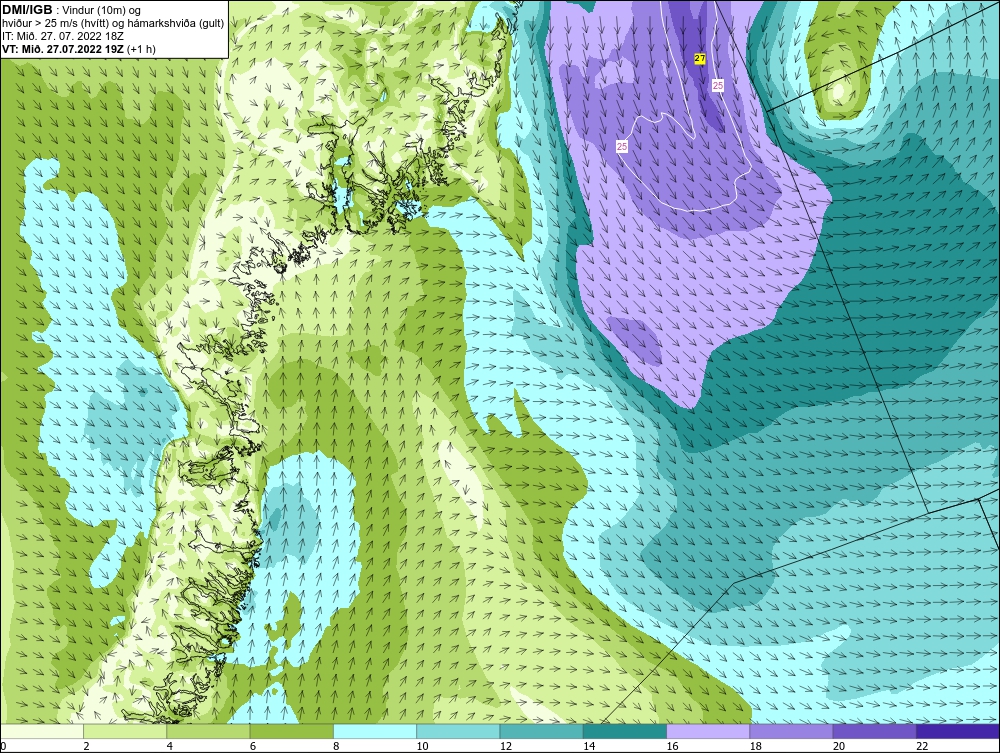Image resolution: width=1000 pixels, height=753 pixels.
Task: Click the 'IT: Mið. 27. 07. 2022 18Z' line
Action: (62, 36)
